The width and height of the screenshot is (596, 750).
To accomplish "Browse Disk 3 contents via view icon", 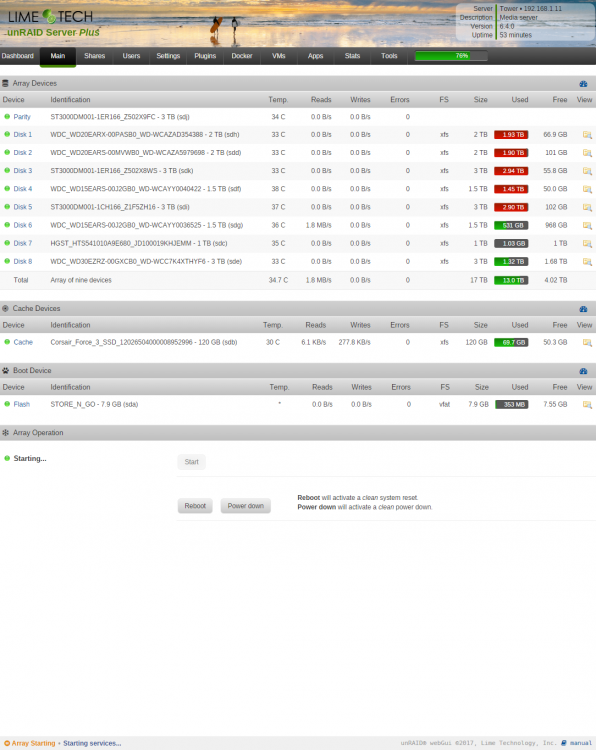I will (587, 171).
